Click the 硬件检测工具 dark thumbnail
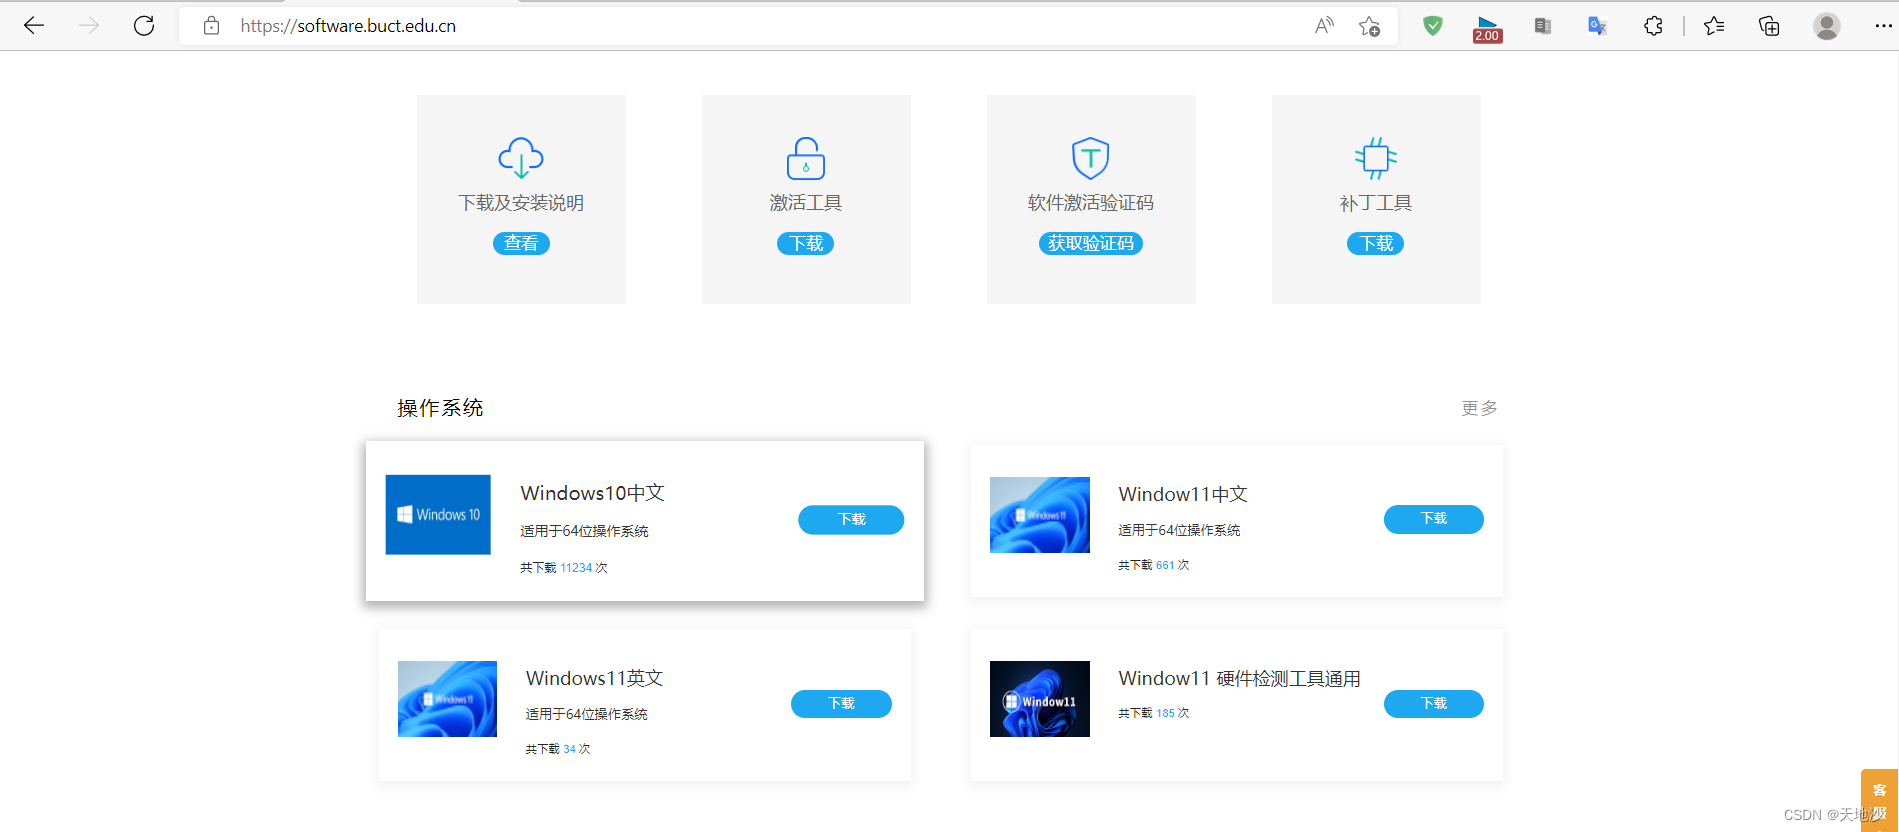 [1040, 699]
